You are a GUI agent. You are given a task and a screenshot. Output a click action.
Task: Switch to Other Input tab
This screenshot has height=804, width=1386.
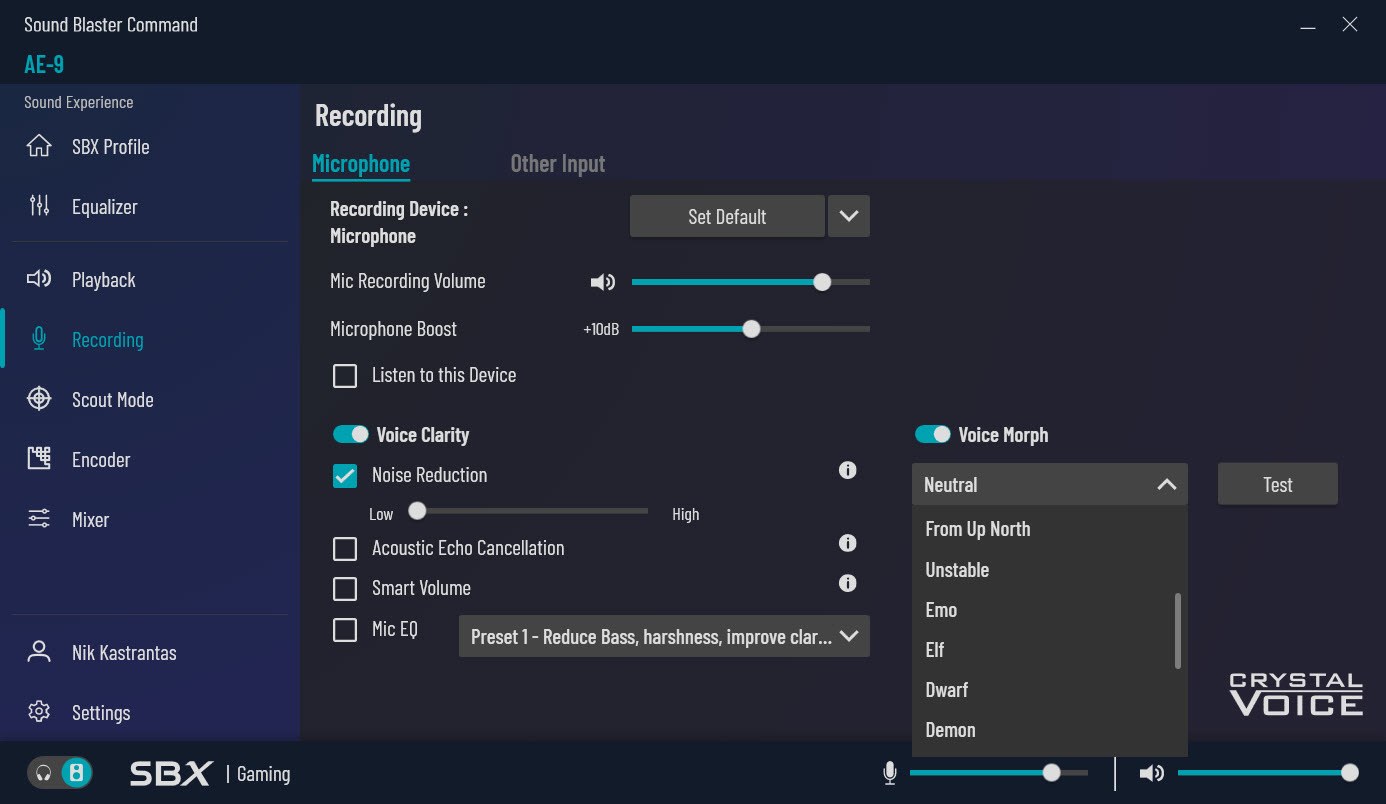558,163
